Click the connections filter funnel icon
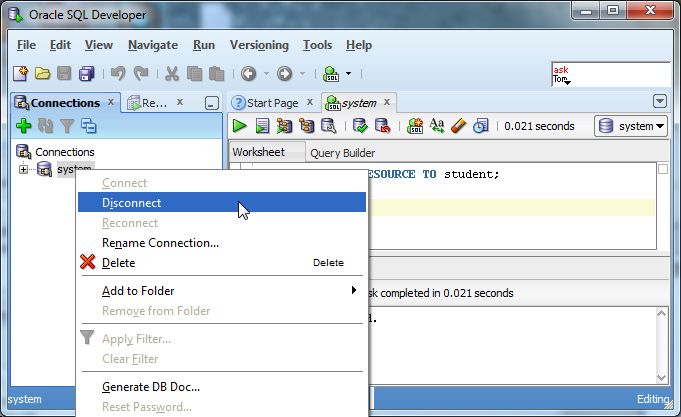This screenshot has height=417, width=681. click(x=67, y=126)
